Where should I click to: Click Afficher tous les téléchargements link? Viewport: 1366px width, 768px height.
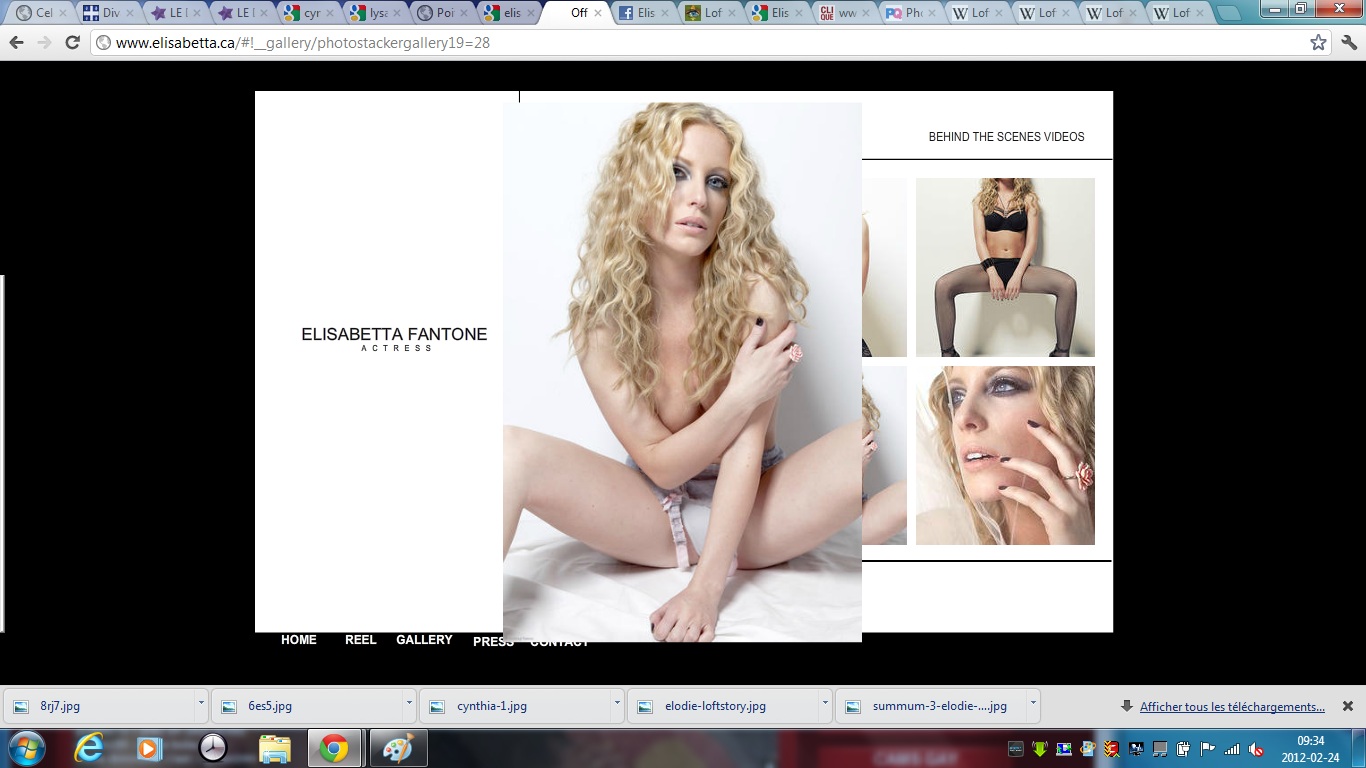click(x=1232, y=707)
